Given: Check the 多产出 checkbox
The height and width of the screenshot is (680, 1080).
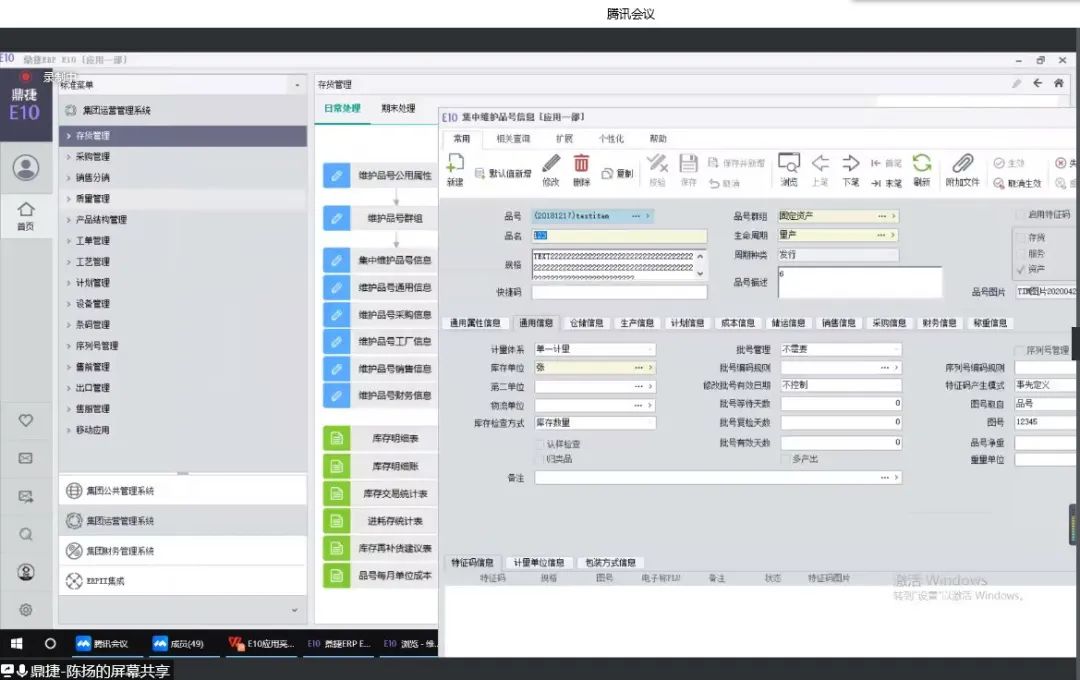Looking at the screenshot, I should (x=786, y=459).
